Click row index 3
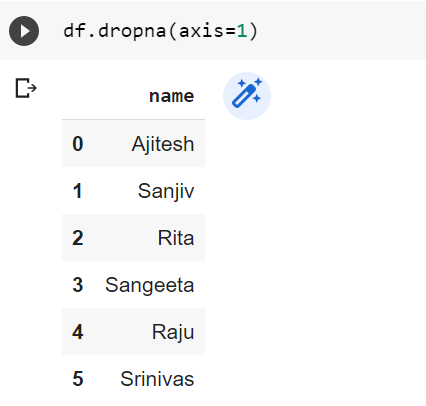 click(78, 285)
